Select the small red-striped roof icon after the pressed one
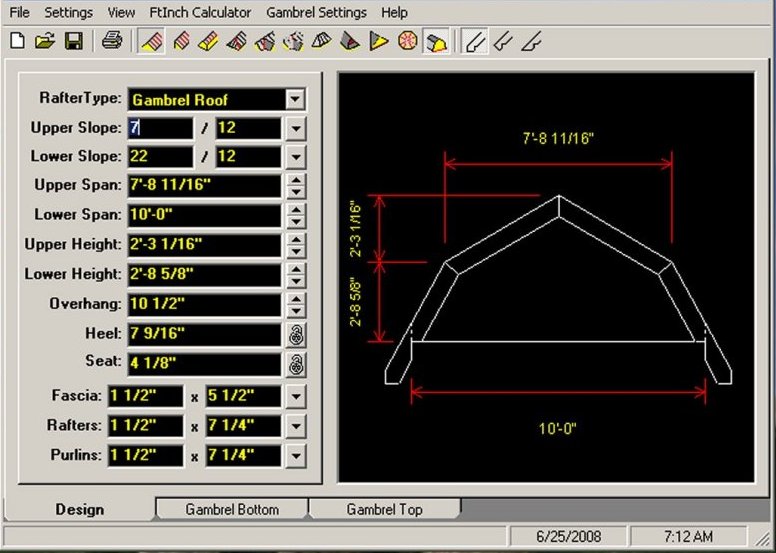The height and width of the screenshot is (553, 776). point(182,41)
